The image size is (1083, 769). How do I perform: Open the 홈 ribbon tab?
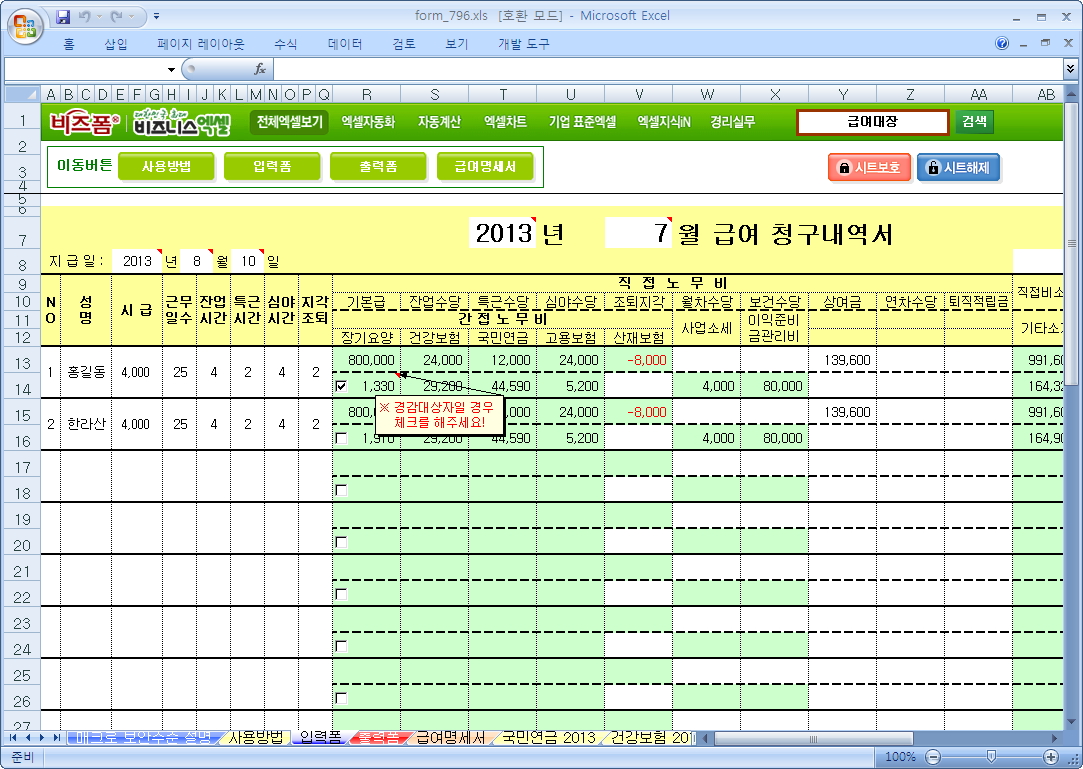[x=68, y=44]
